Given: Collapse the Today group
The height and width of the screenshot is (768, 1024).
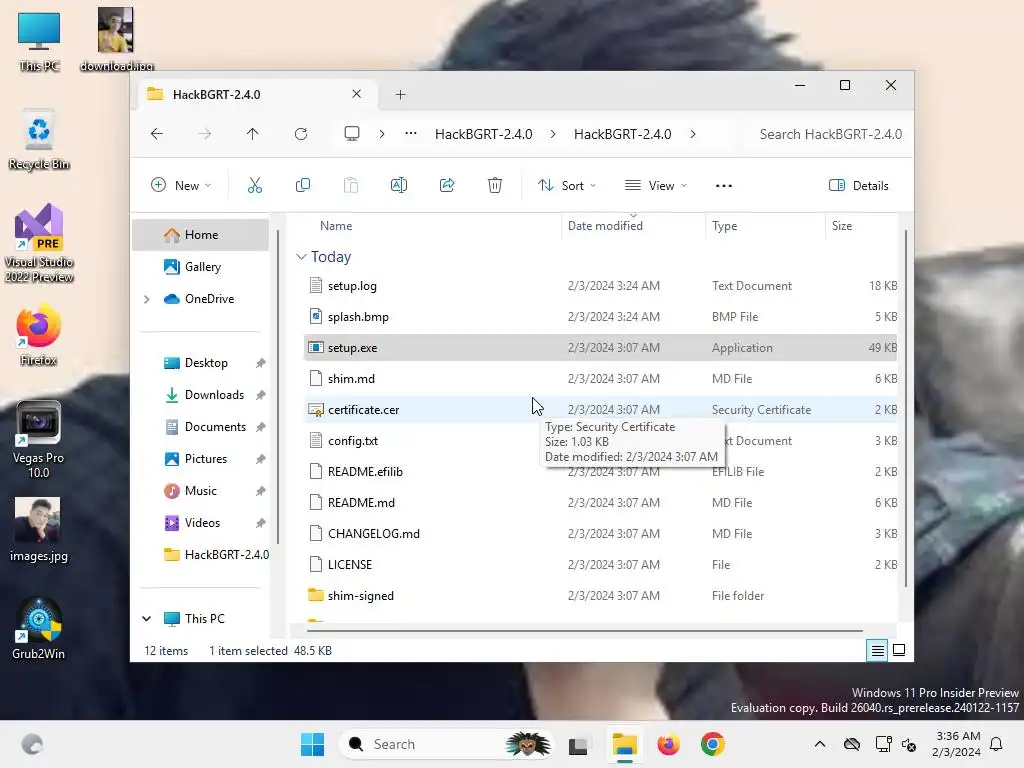Looking at the screenshot, I should 301,257.
